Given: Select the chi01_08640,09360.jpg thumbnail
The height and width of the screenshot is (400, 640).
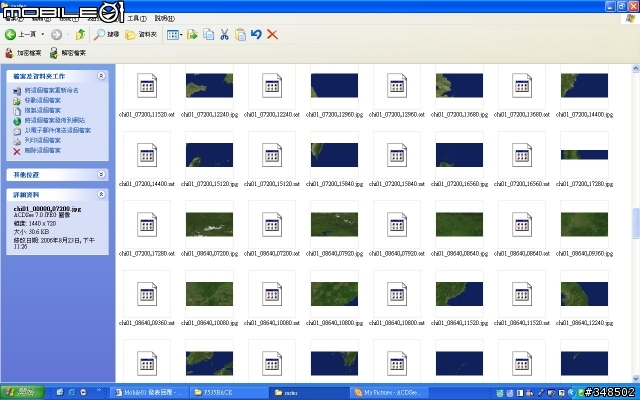Looking at the screenshot, I should [584, 224].
